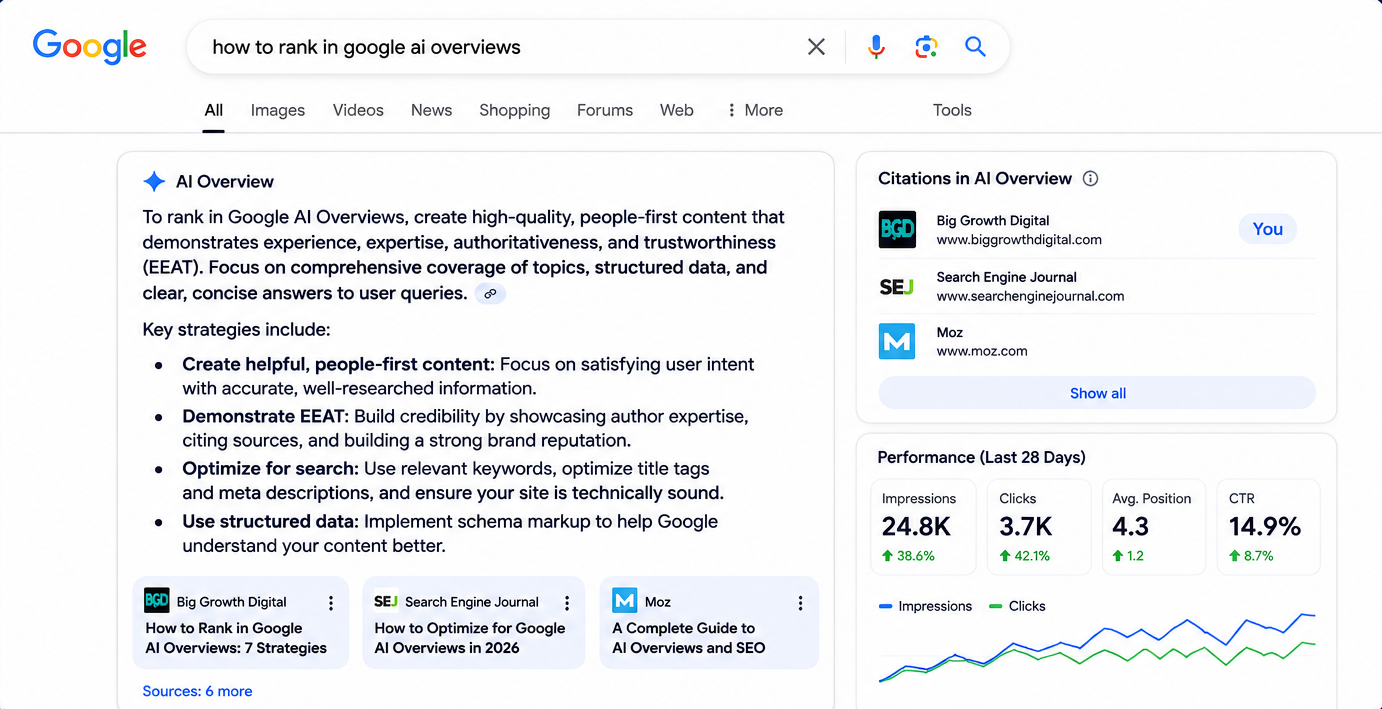Open How to Optimize for Google AI Overviews article
This screenshot has height=709, width=1382.
click(x=470, y=638)
